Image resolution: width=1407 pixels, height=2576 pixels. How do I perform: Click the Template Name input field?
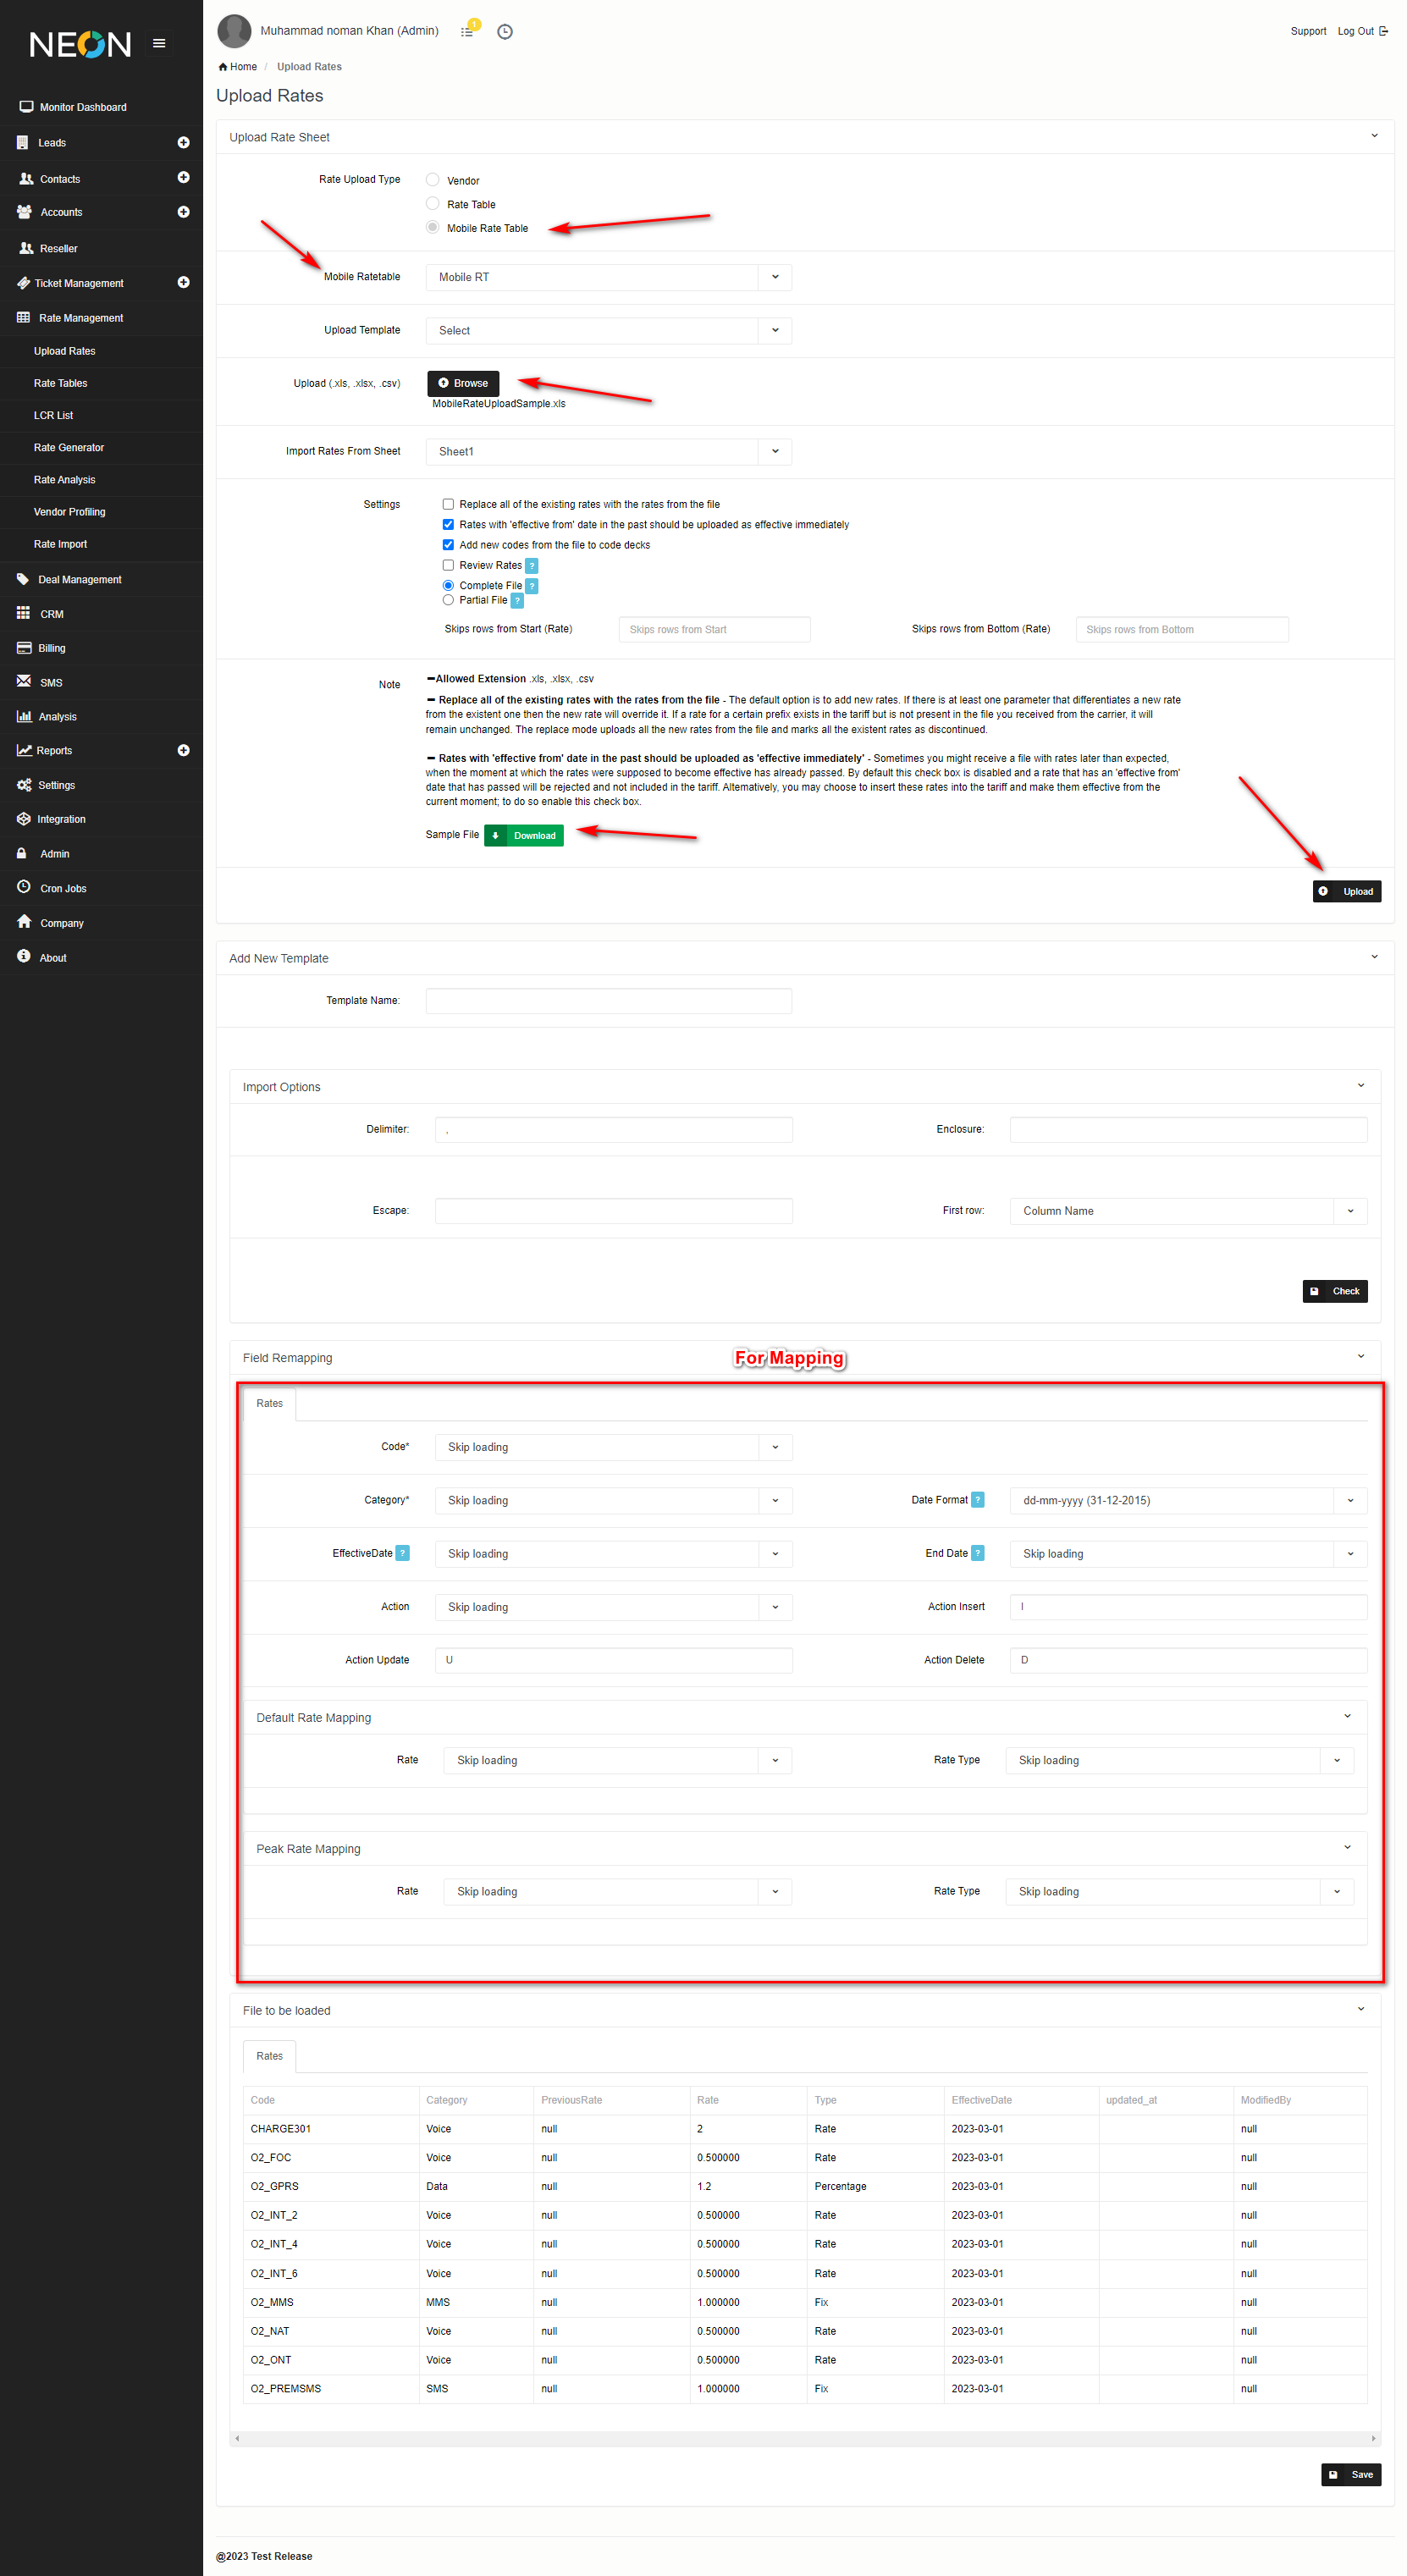tap(608, 1001)
